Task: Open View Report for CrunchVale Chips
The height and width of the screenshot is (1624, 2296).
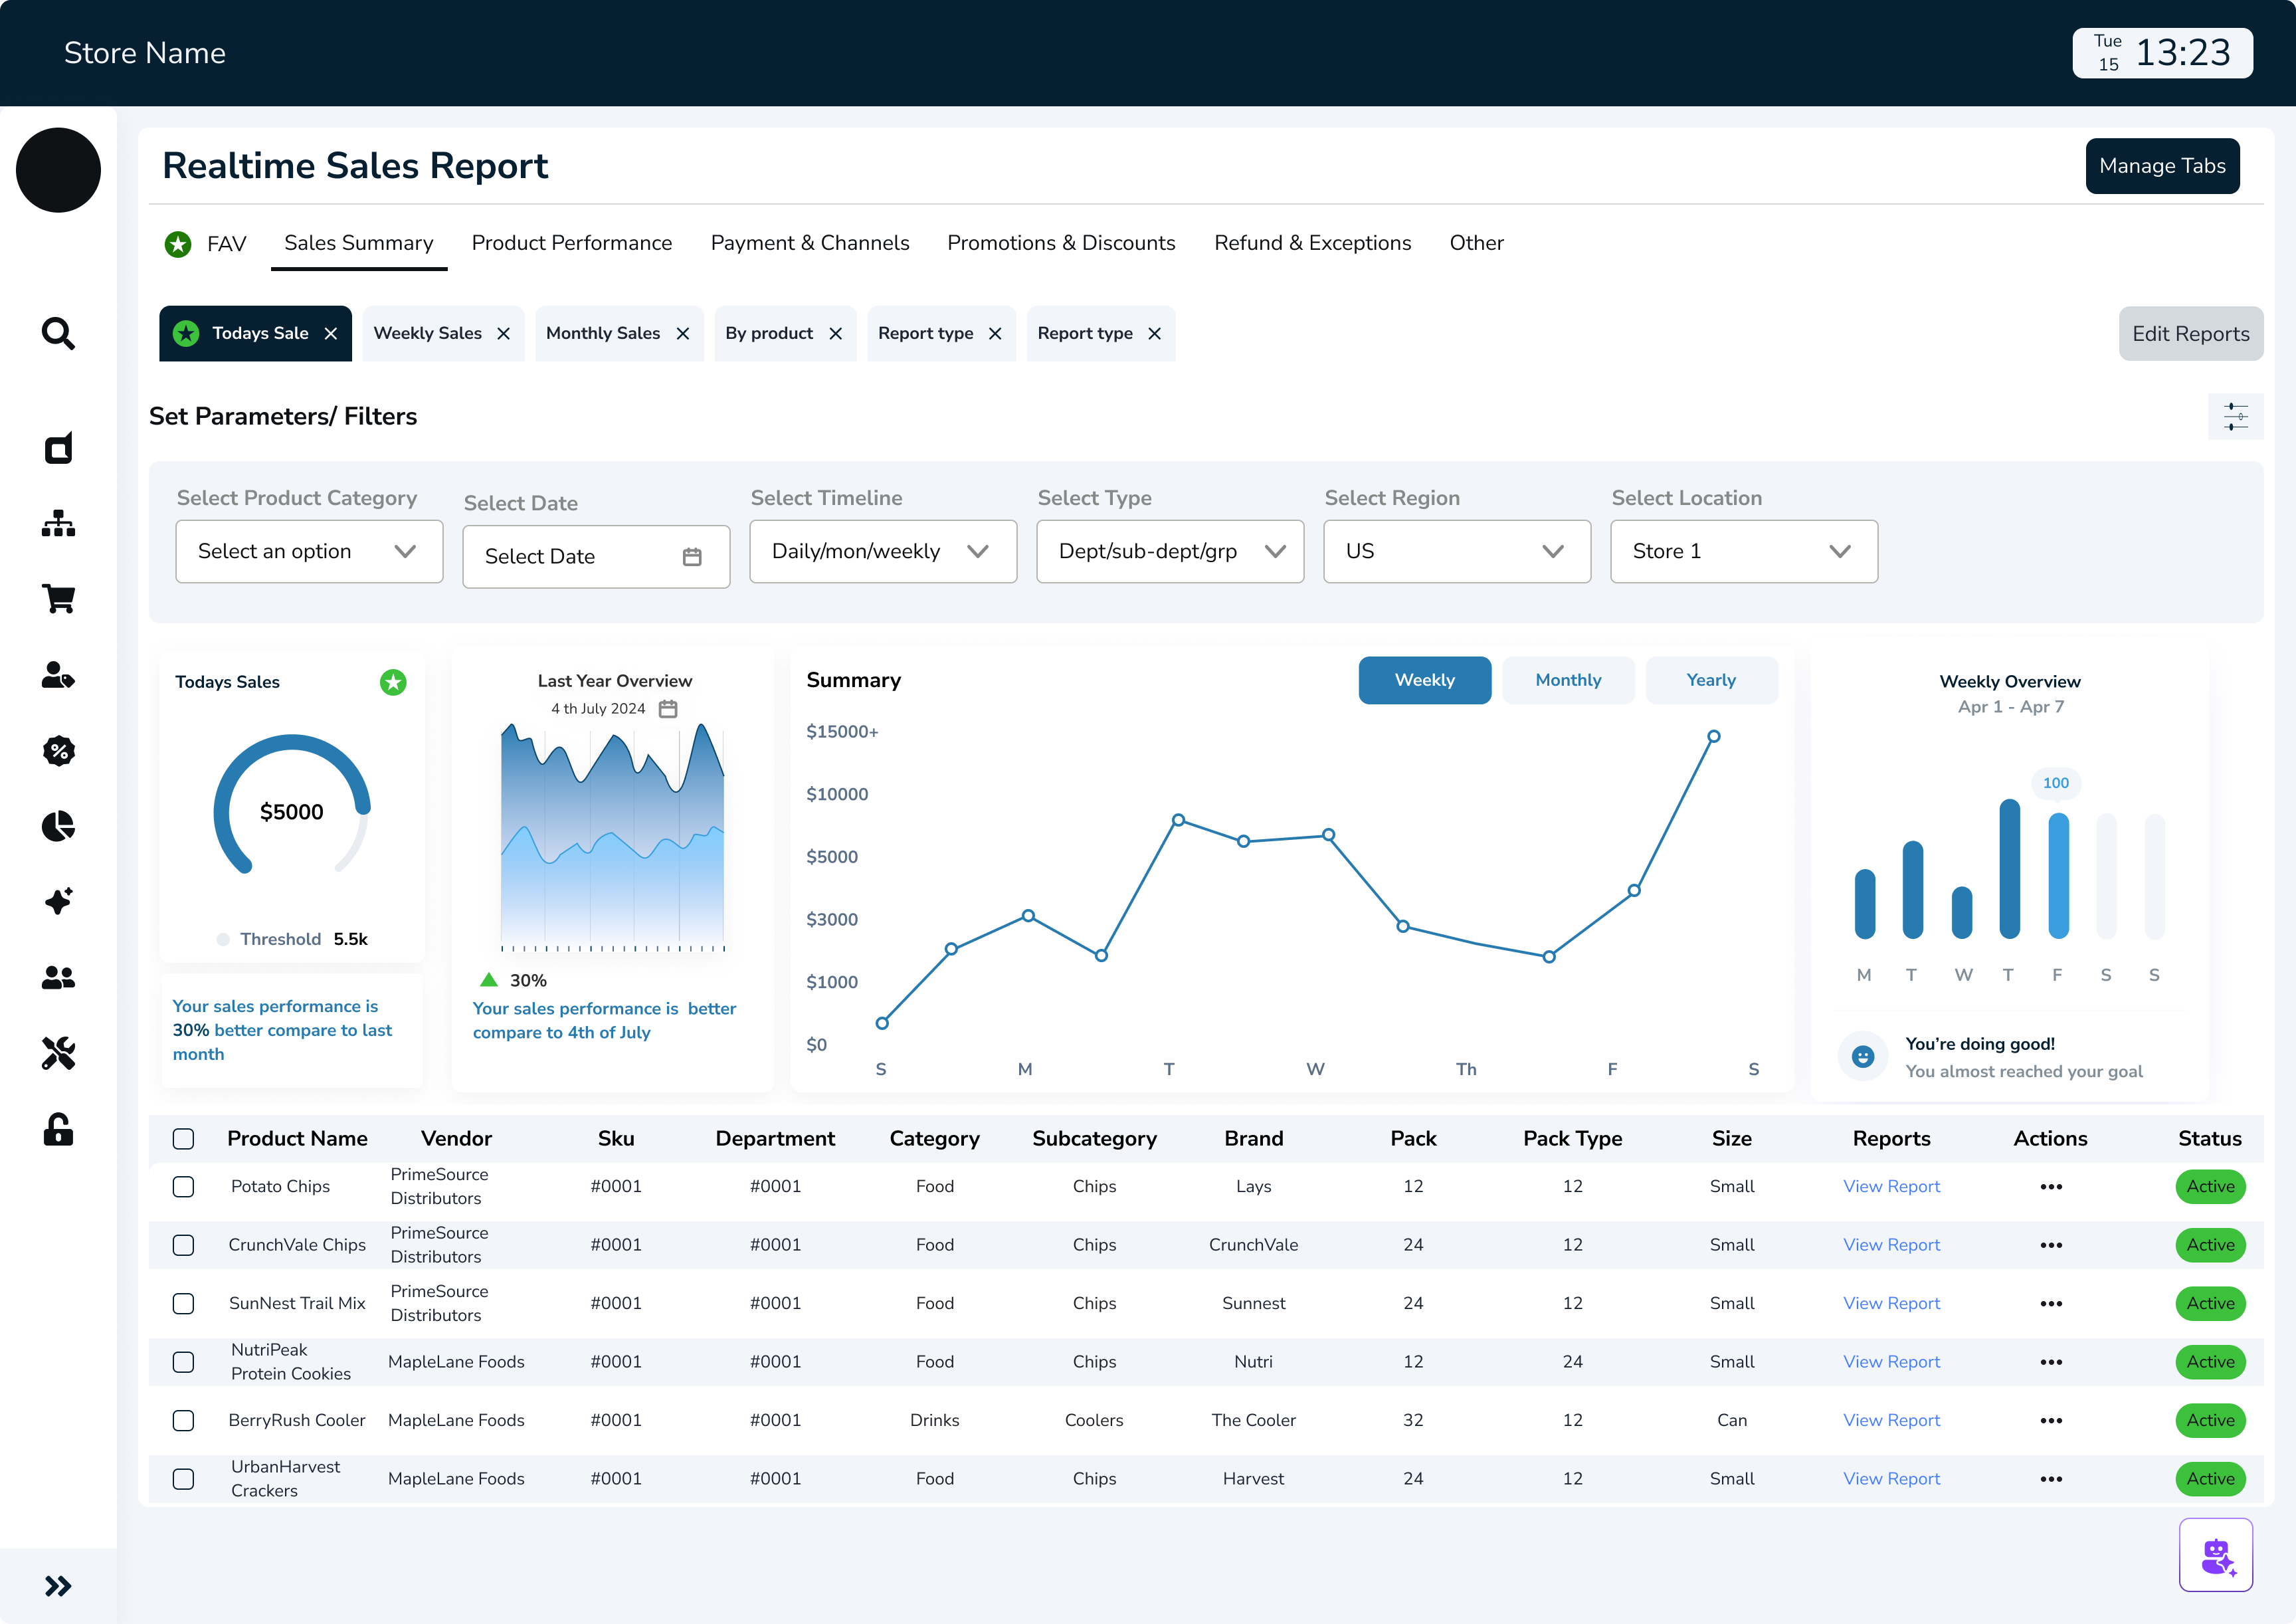Action: coord(1890,1245)
